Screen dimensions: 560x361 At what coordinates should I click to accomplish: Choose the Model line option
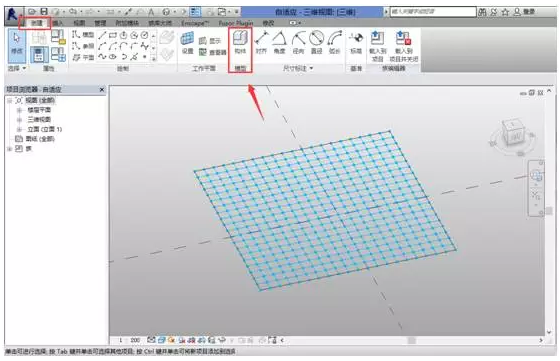[x=83, y=35]
